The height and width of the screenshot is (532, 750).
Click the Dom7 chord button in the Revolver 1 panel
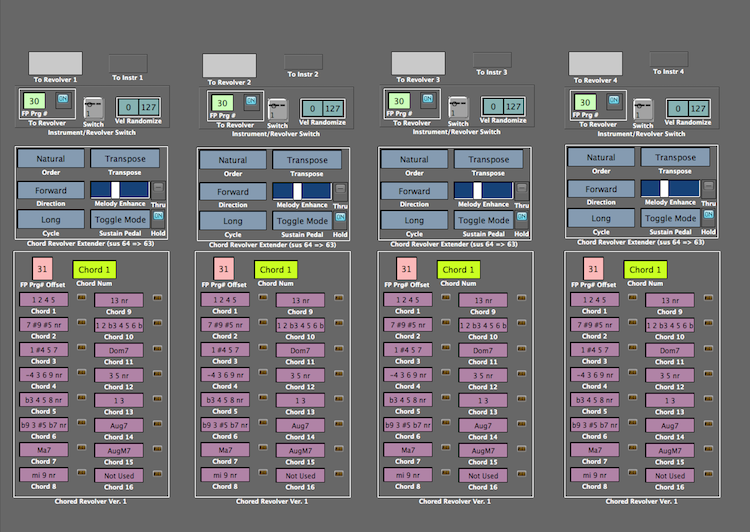click(x=118, y=349)
